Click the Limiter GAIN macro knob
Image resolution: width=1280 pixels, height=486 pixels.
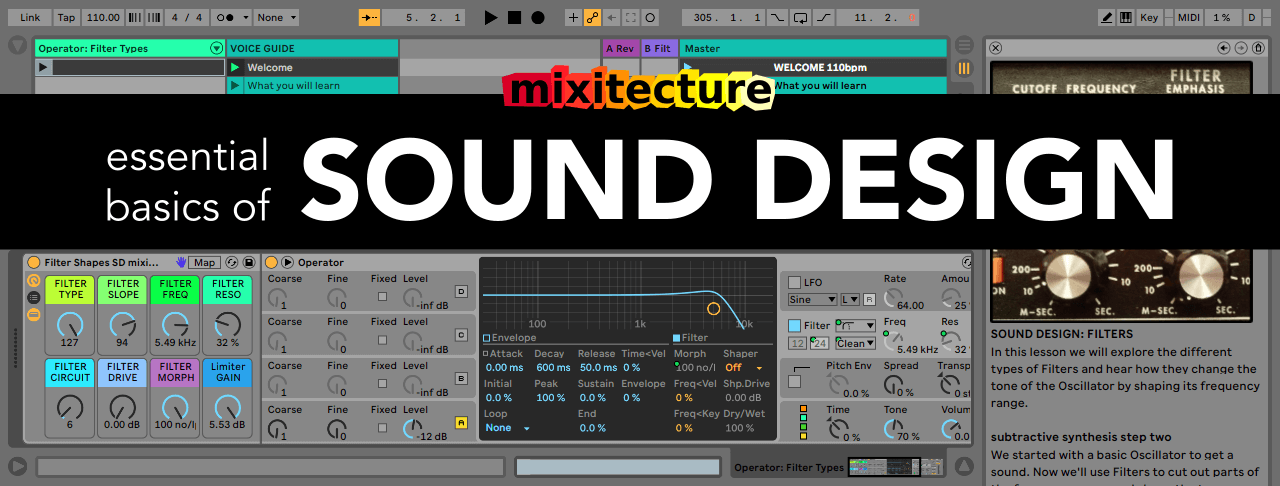pyautogui.click(x=227, y=407)
